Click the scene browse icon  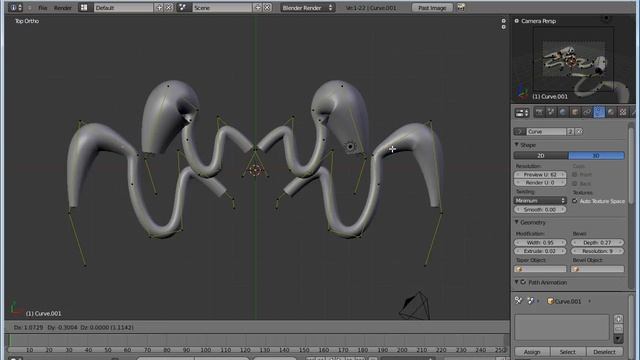(x=183, y=8)
